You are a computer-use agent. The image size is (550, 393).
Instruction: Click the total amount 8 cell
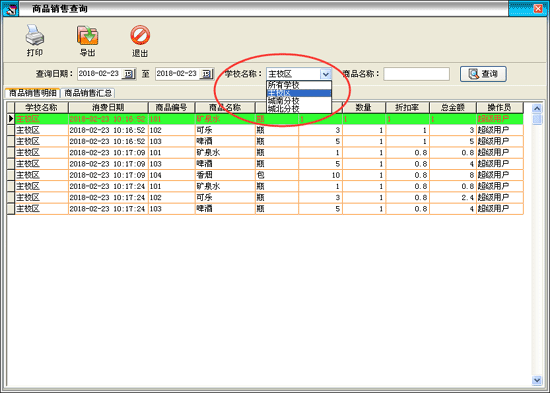coord(453,175)
